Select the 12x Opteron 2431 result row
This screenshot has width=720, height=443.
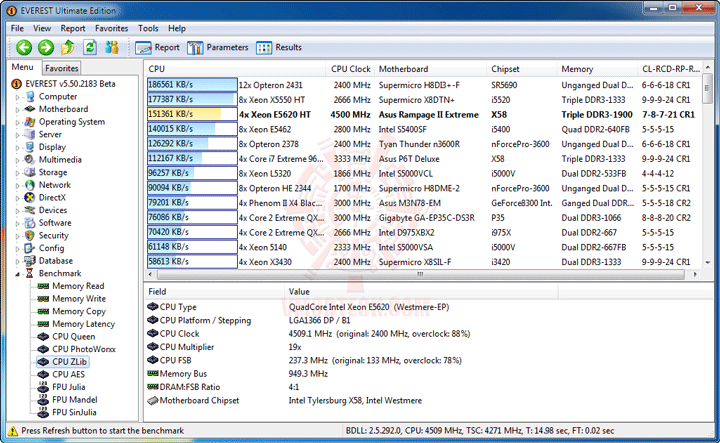tap(423, 85)
